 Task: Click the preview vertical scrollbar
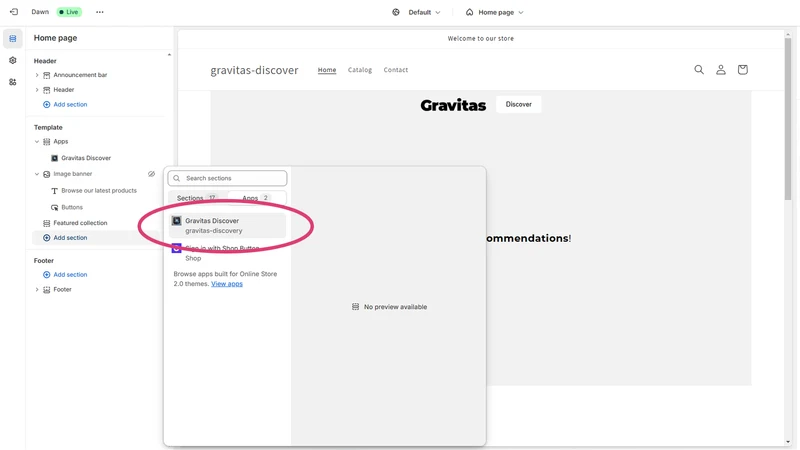point(788,118)
